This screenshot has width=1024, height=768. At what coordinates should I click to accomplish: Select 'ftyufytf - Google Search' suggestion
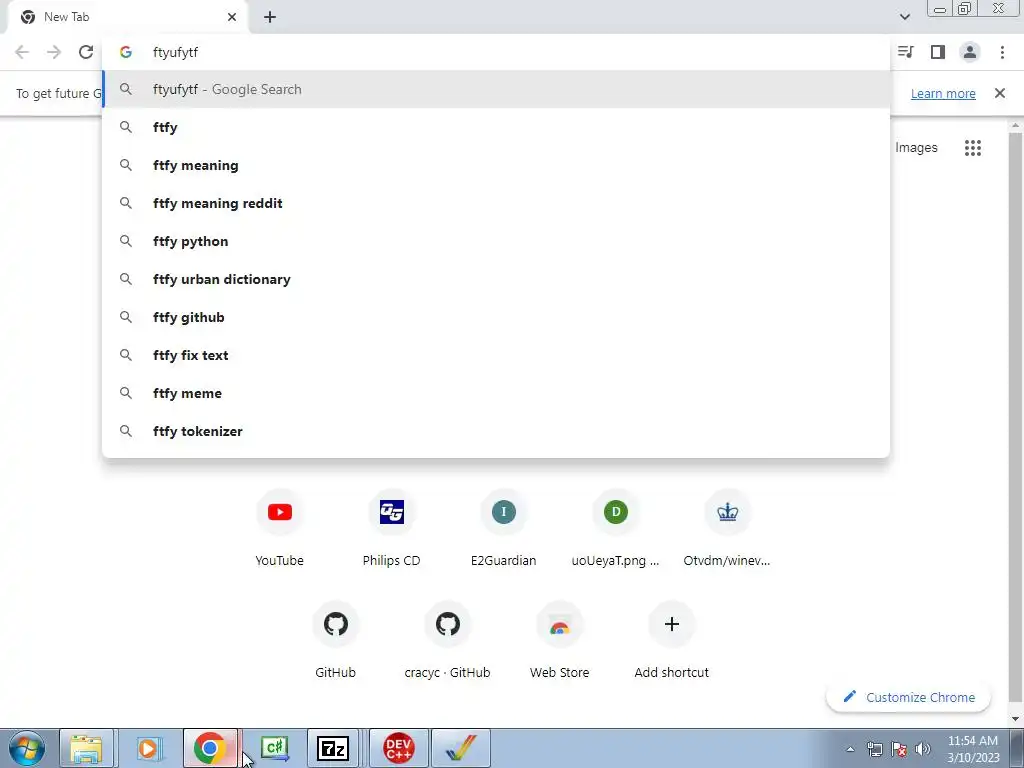click(496, 89)
